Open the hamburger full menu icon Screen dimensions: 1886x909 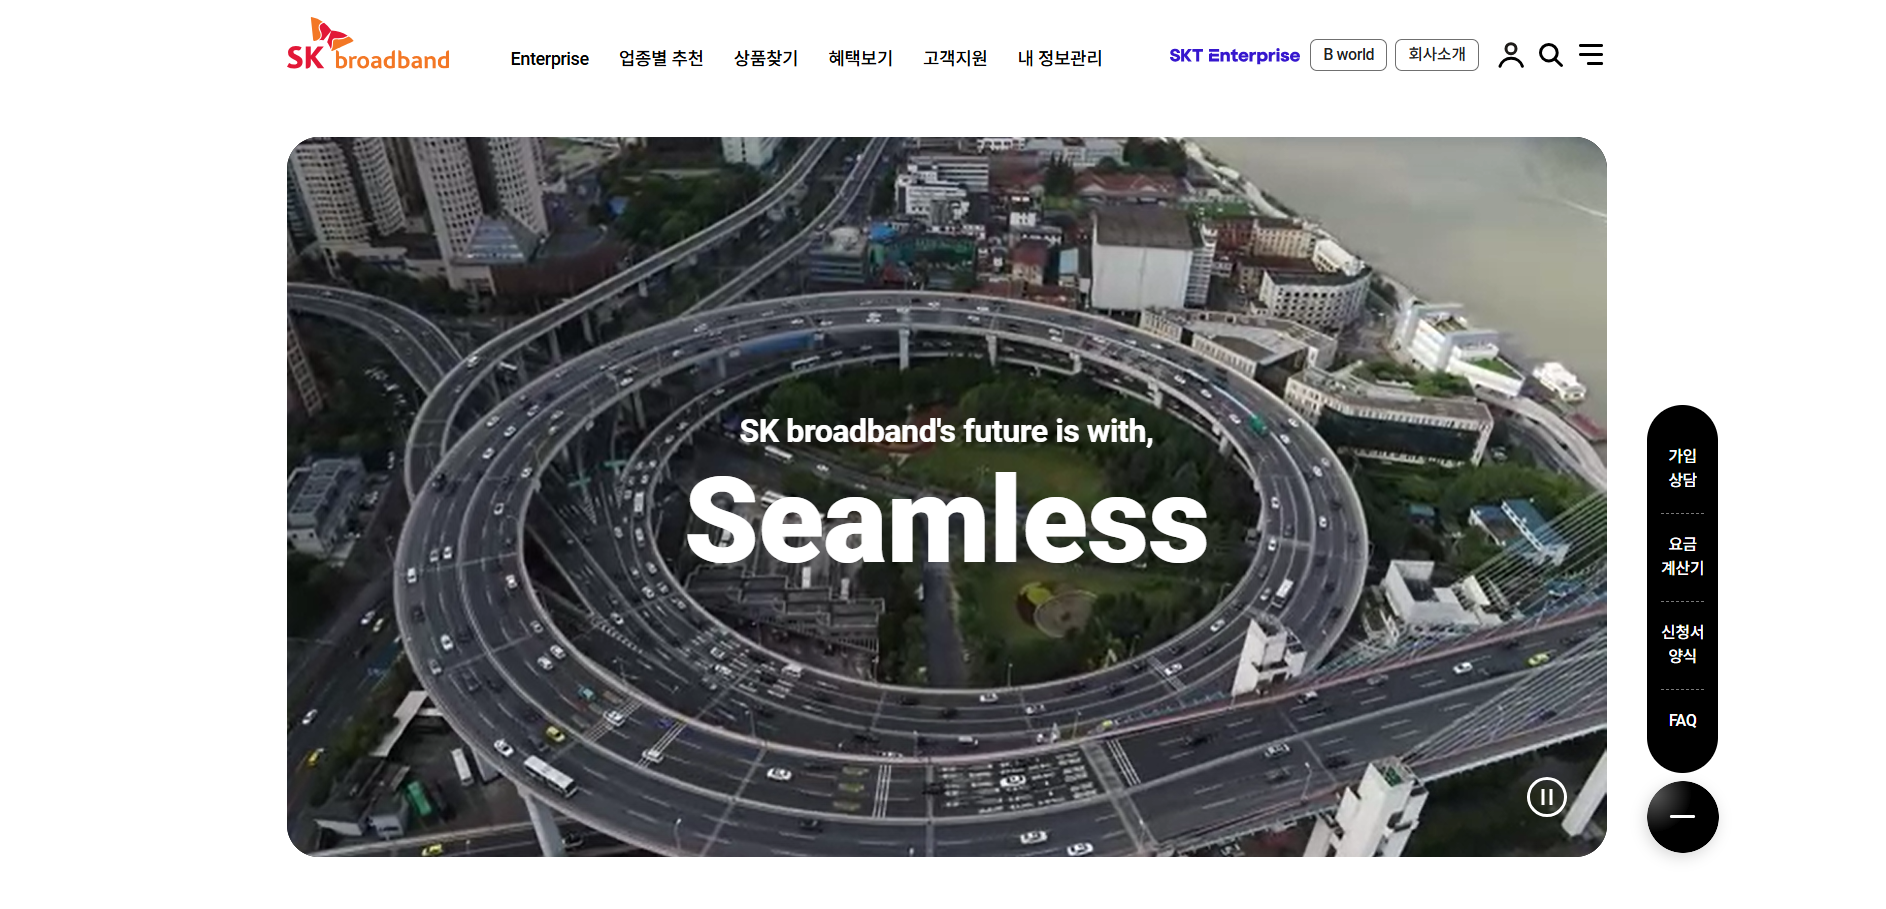tap(1590, 55)
